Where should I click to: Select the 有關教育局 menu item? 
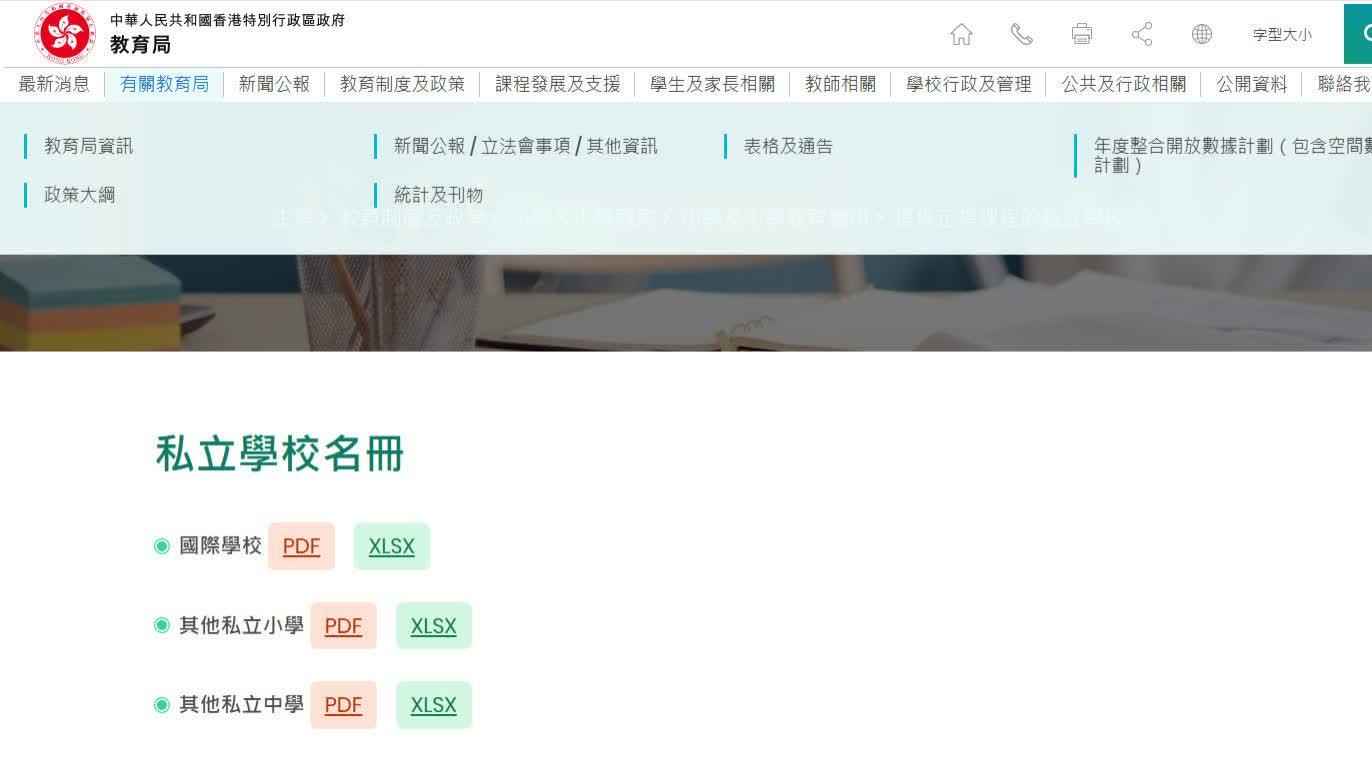tap(164, 84)
